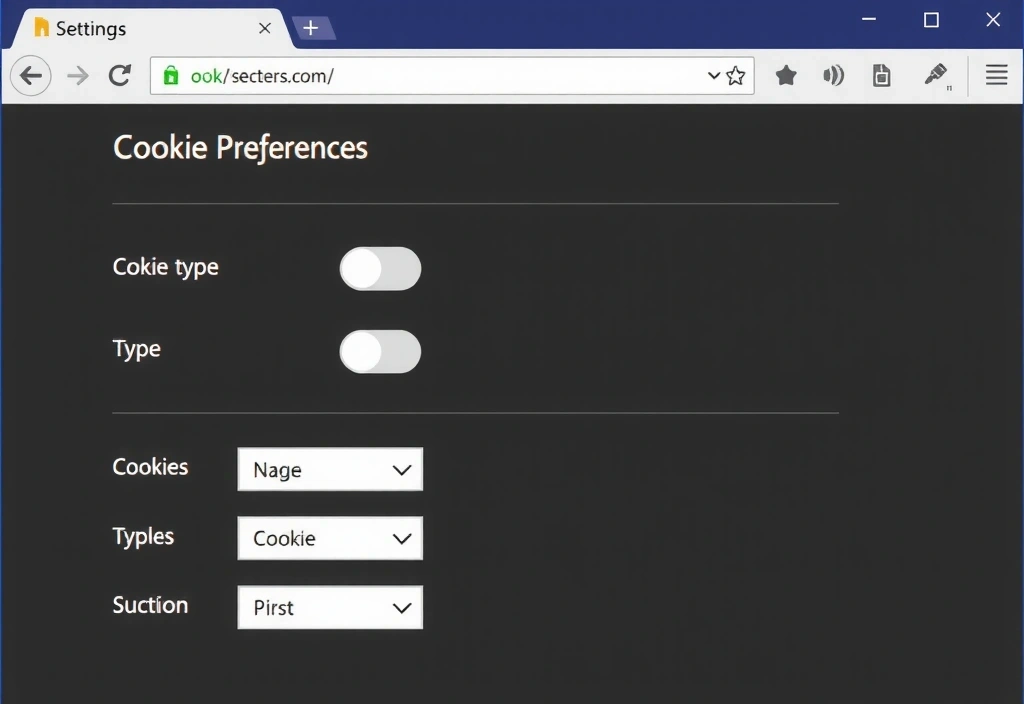The image size is (1024, 704).
Task: Click the green padlock security icon
Action: pos(170,75)
